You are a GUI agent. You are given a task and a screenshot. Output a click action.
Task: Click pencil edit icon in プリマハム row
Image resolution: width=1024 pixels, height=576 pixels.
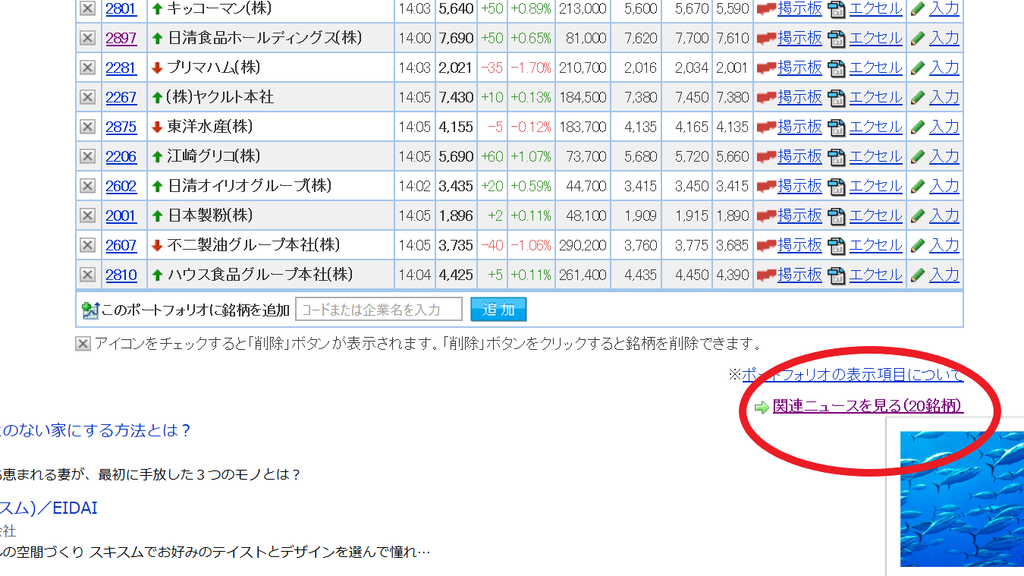tap(918, 69)
